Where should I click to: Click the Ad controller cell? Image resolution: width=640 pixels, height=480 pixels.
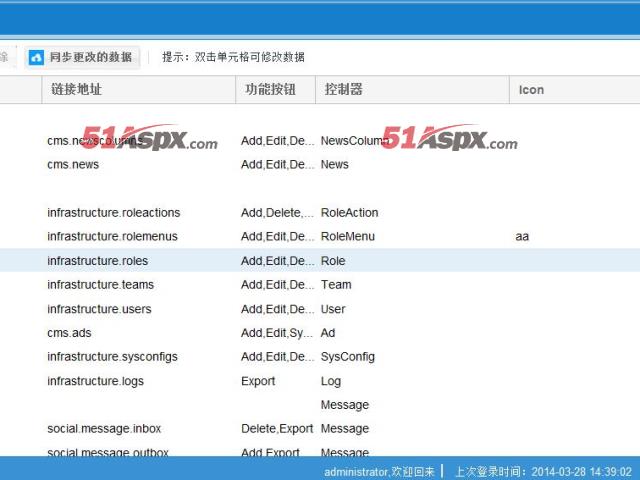[328, 333]
